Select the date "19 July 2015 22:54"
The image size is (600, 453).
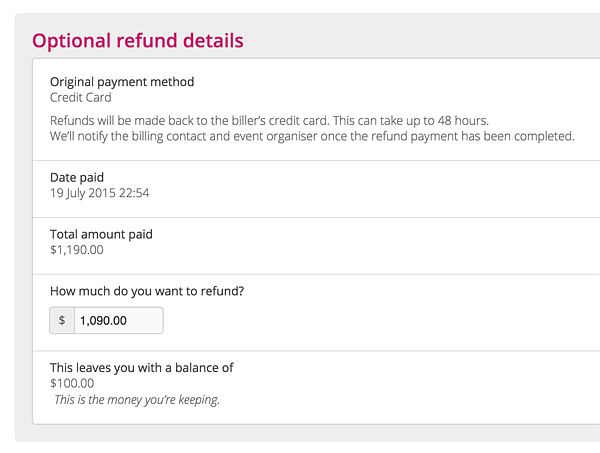coord(100,193)
